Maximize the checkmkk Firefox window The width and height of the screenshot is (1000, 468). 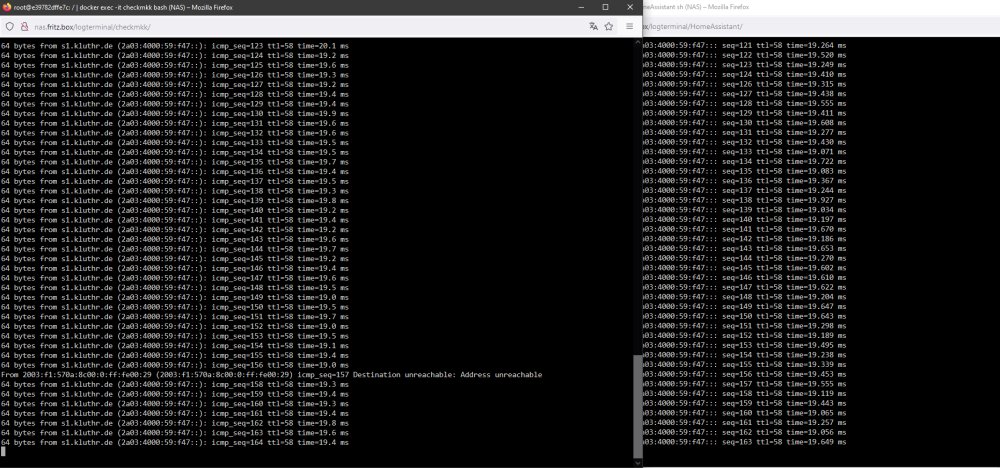click(605, 7)
